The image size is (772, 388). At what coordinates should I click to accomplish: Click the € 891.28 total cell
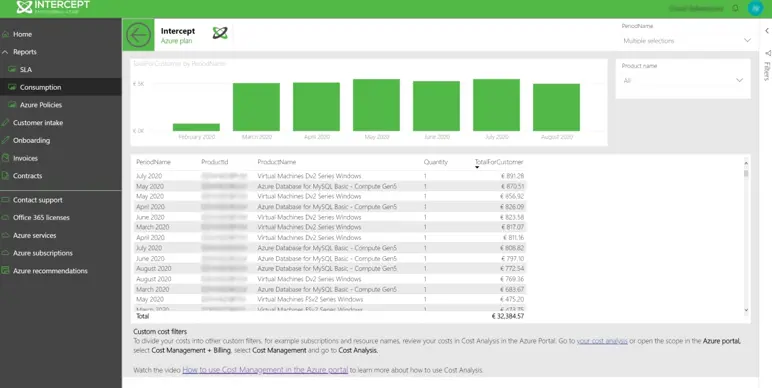pyautogui.click(x=513, y=176)
